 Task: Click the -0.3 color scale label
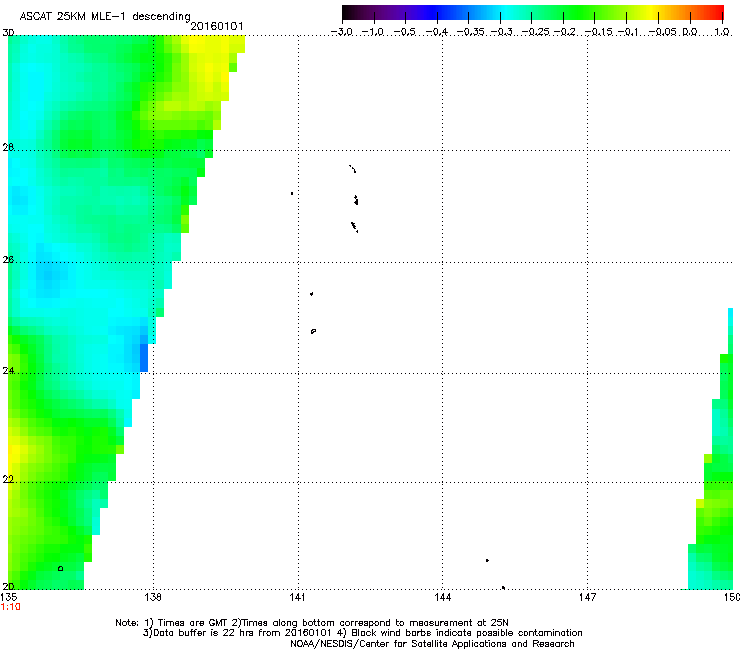click(502, 32)
